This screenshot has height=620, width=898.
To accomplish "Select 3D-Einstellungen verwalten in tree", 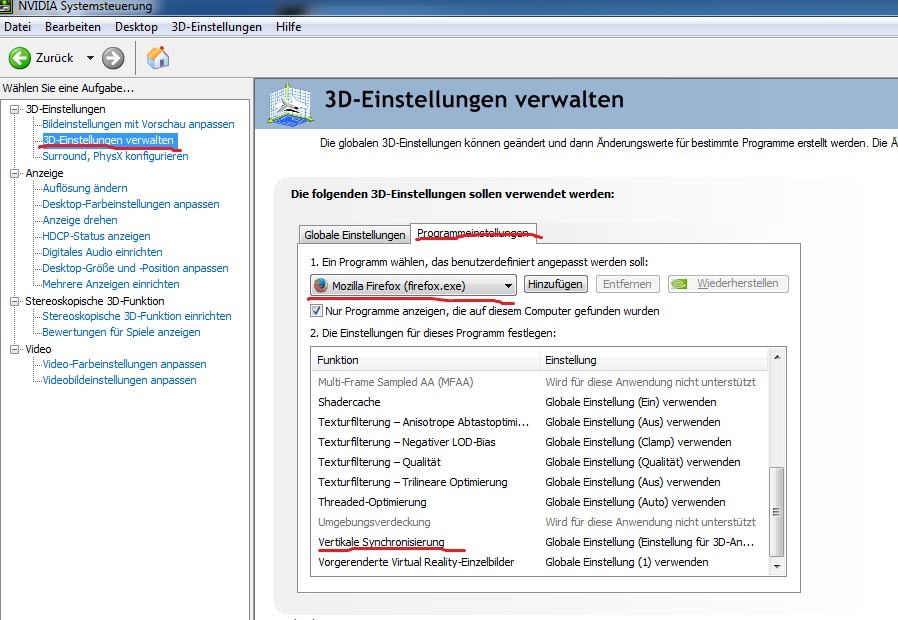I will pyautogui.click(x=109, y=140).
